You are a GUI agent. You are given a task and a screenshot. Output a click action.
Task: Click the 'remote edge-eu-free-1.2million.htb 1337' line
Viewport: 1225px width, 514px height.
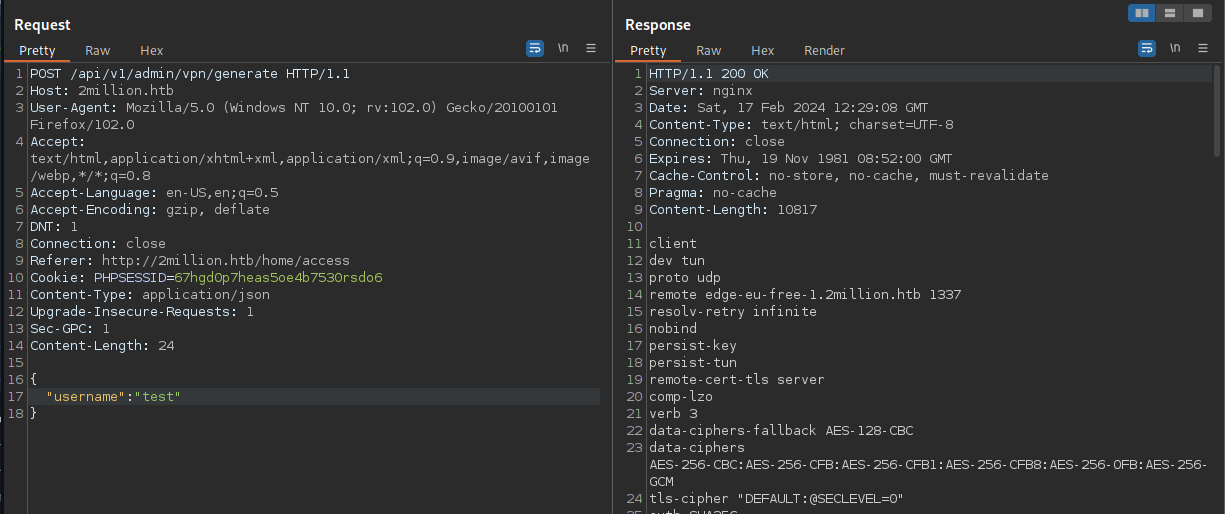pyautogui.click(x=805, y=295)
